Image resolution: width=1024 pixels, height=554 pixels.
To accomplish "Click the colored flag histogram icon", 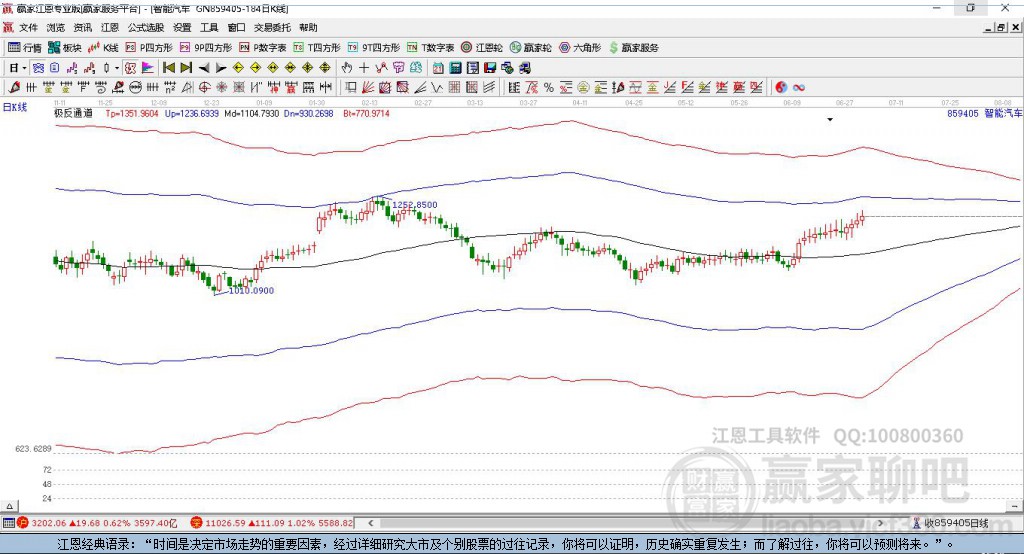I will coord(148,68).
